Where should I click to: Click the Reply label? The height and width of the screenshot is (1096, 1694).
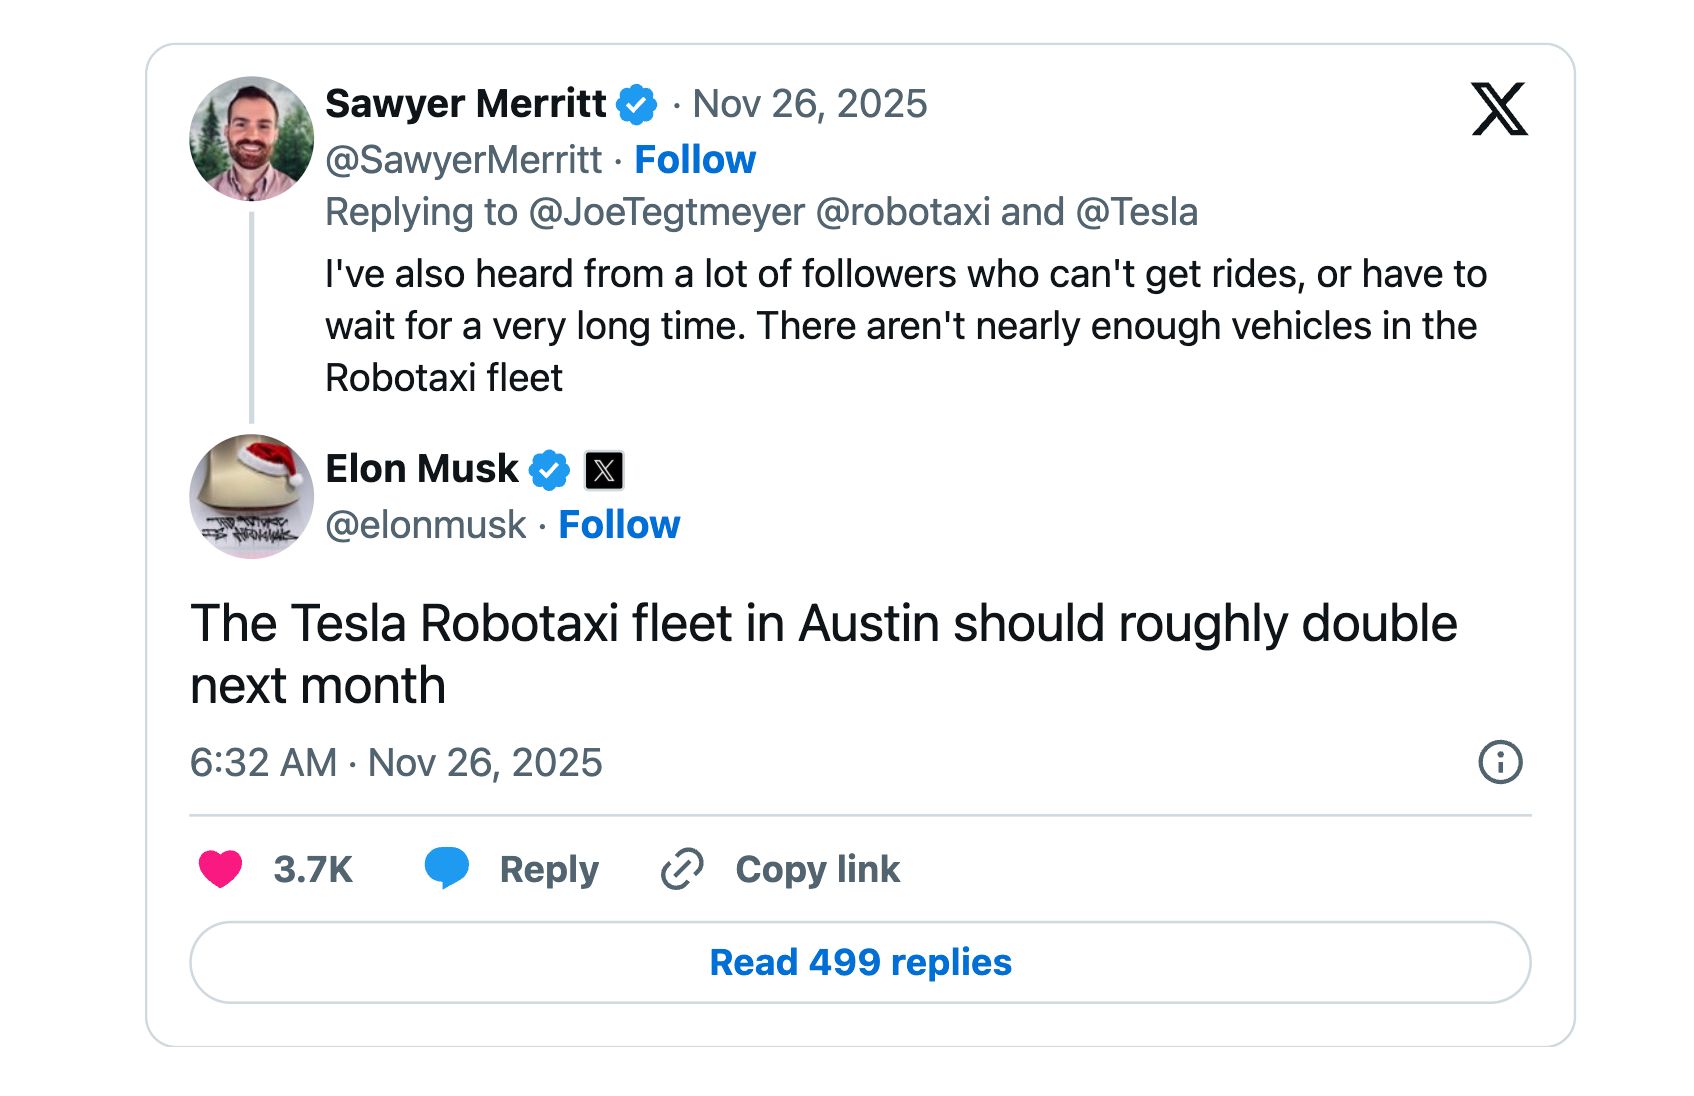tap(549, 869)
